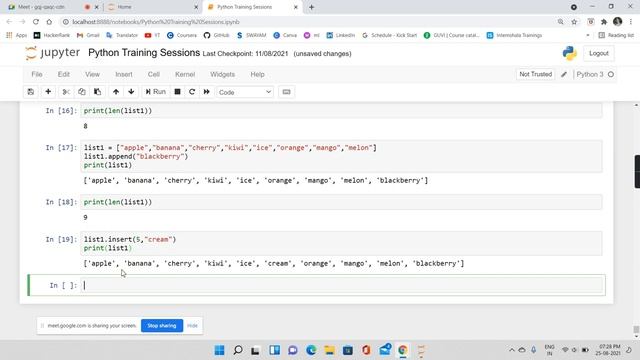Click the pencil edit icon near kernel
Image resolution: width=640 pixels, height=360 pixels.
tap(564, 74)
